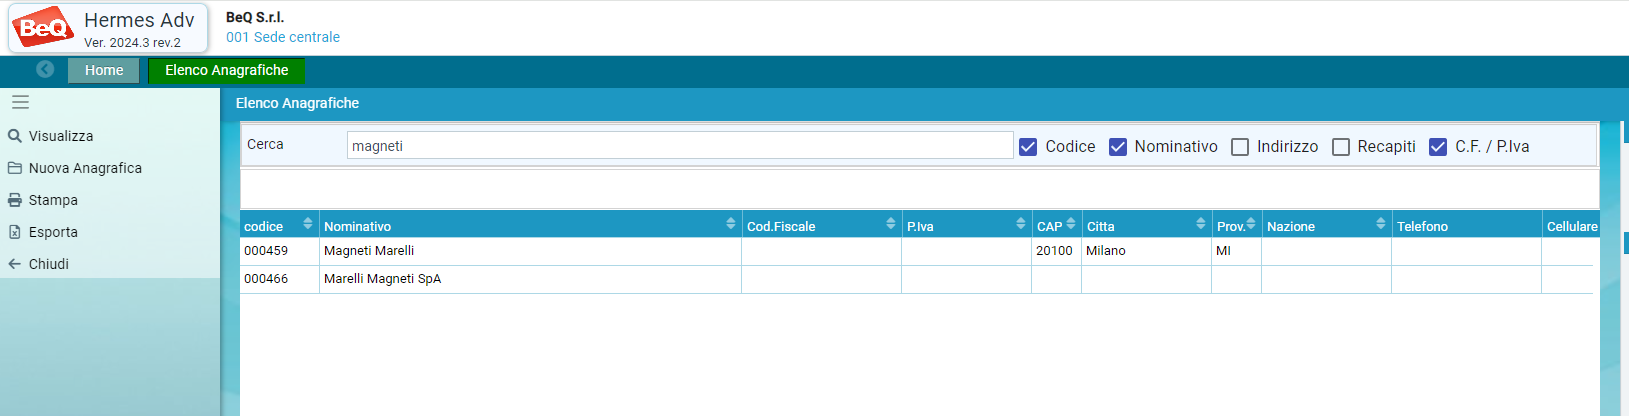Enable the Recapiti search checkbox
1629x416 pixels.
[x=1341, y=147]
